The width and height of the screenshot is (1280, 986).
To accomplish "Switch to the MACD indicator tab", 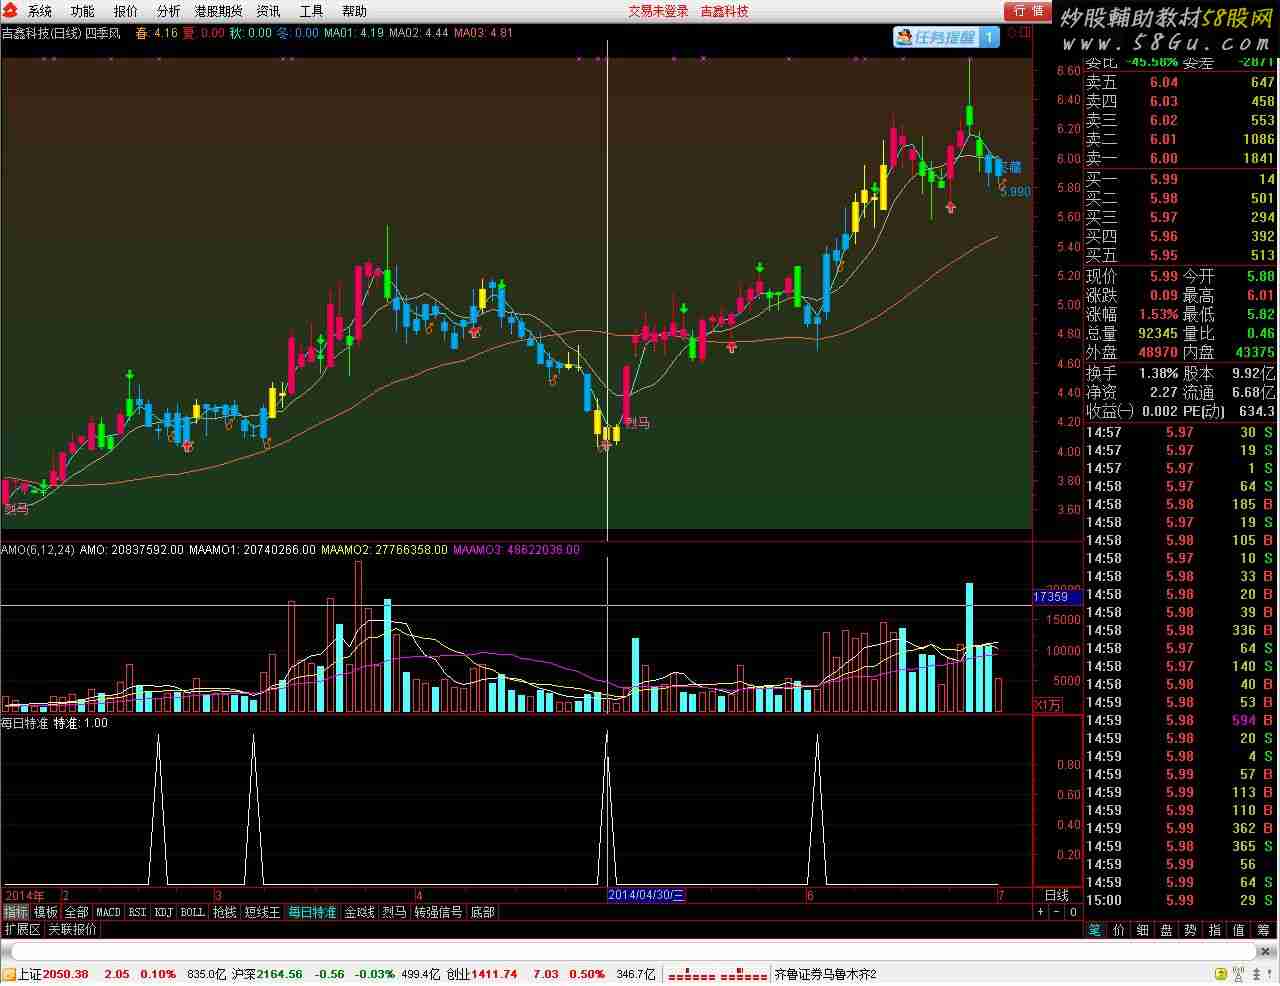I will (x=108, y=912).
